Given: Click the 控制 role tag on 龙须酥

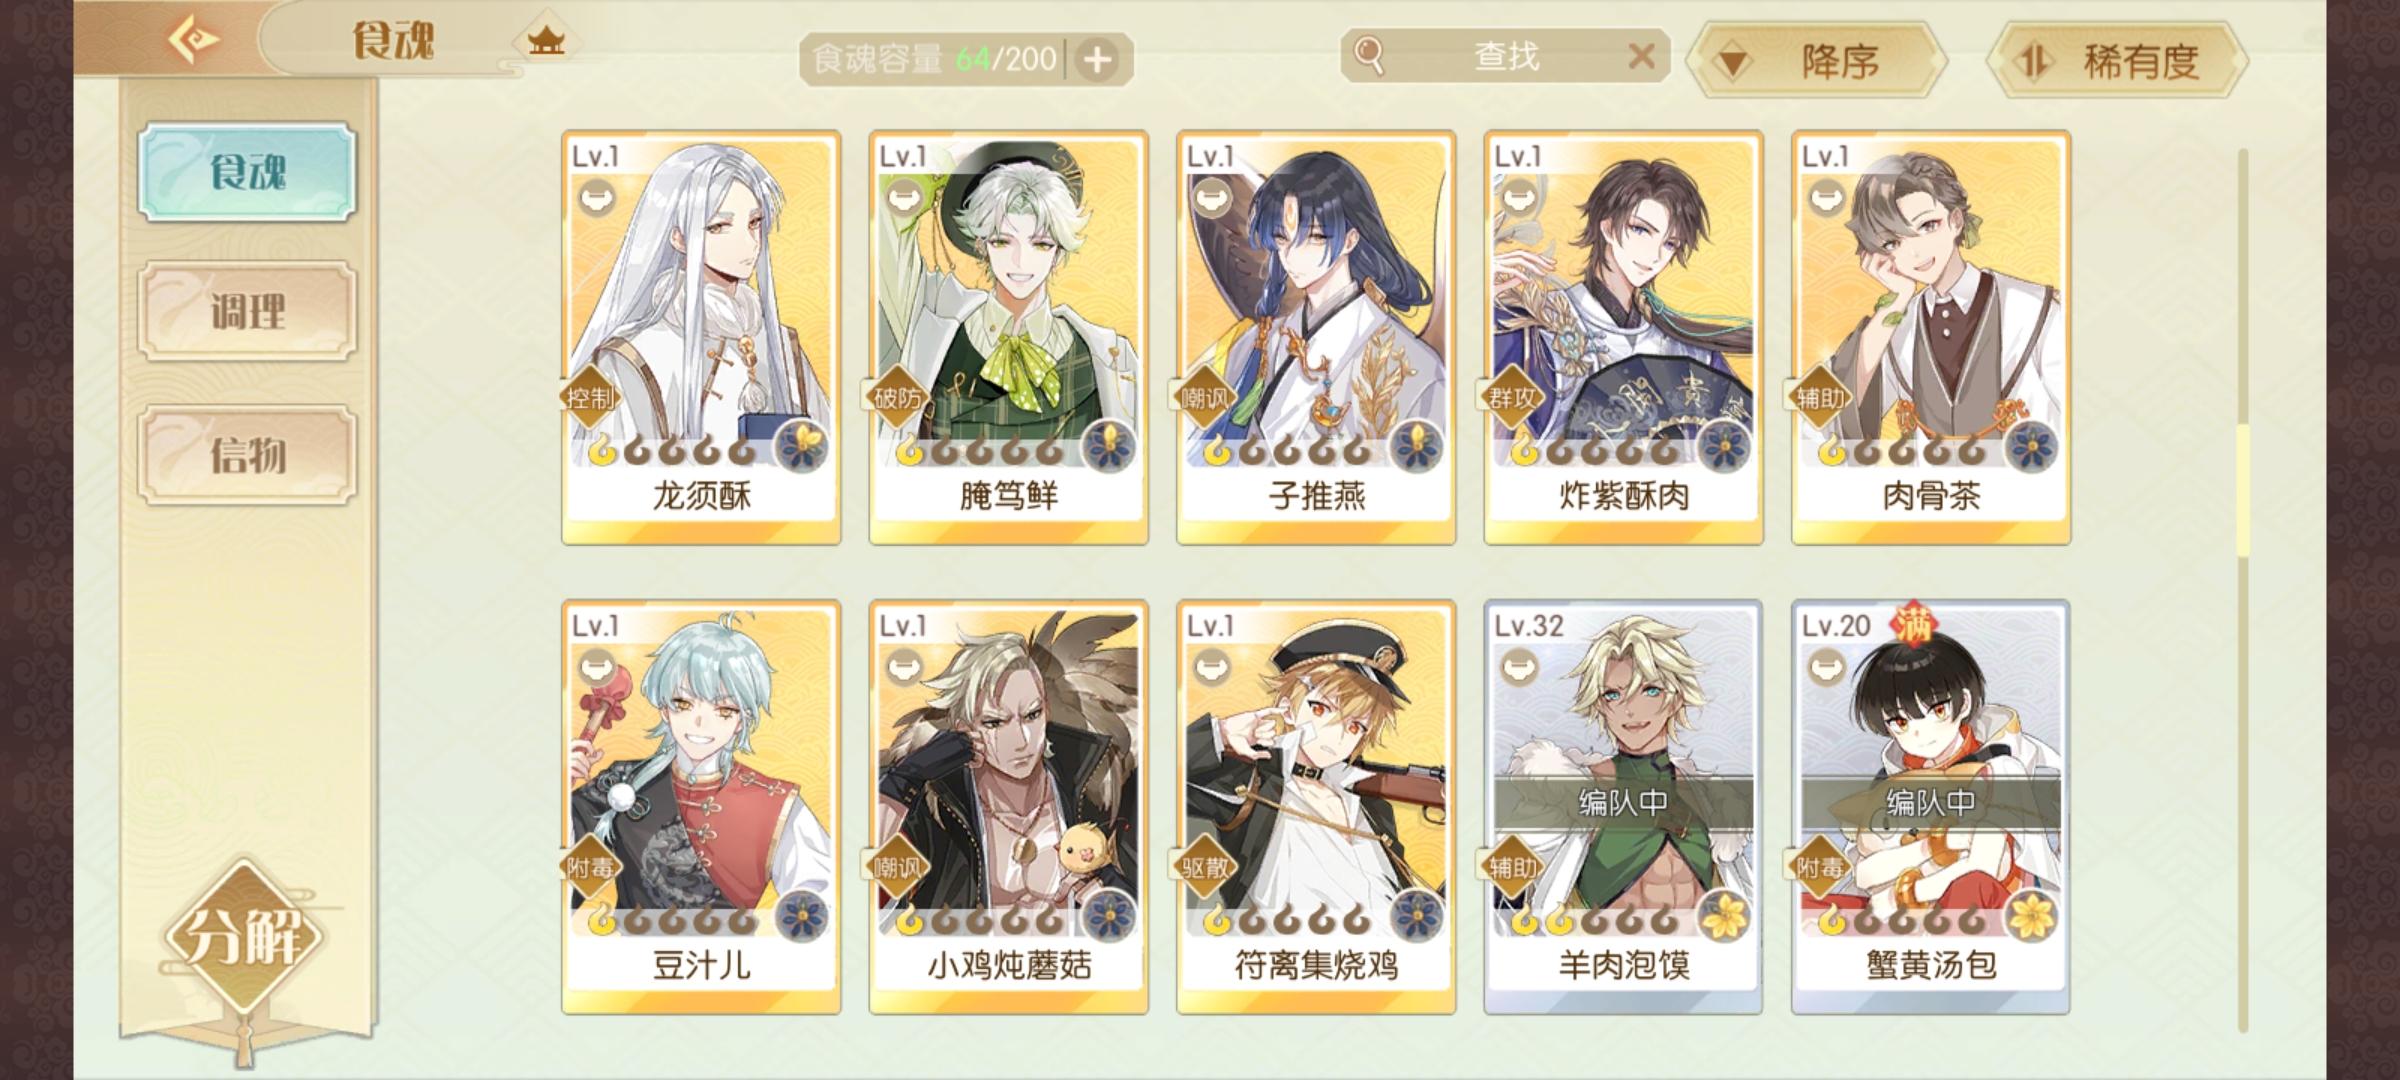Looking at the screenshot, I should tap(590, 398).
